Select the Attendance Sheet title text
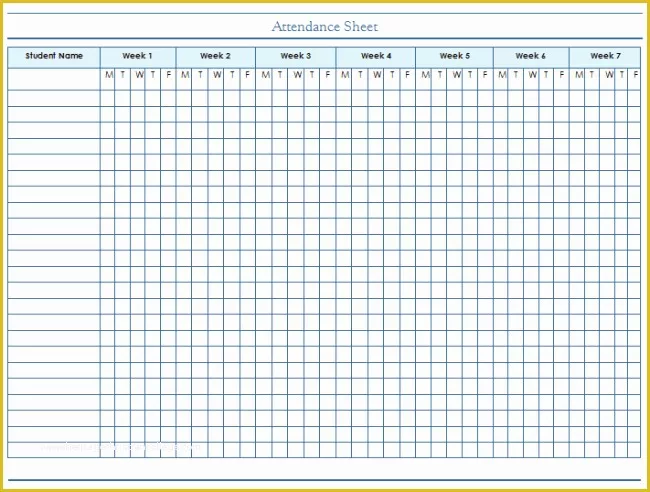The image size is (650, 492). (x=325, y=27)
